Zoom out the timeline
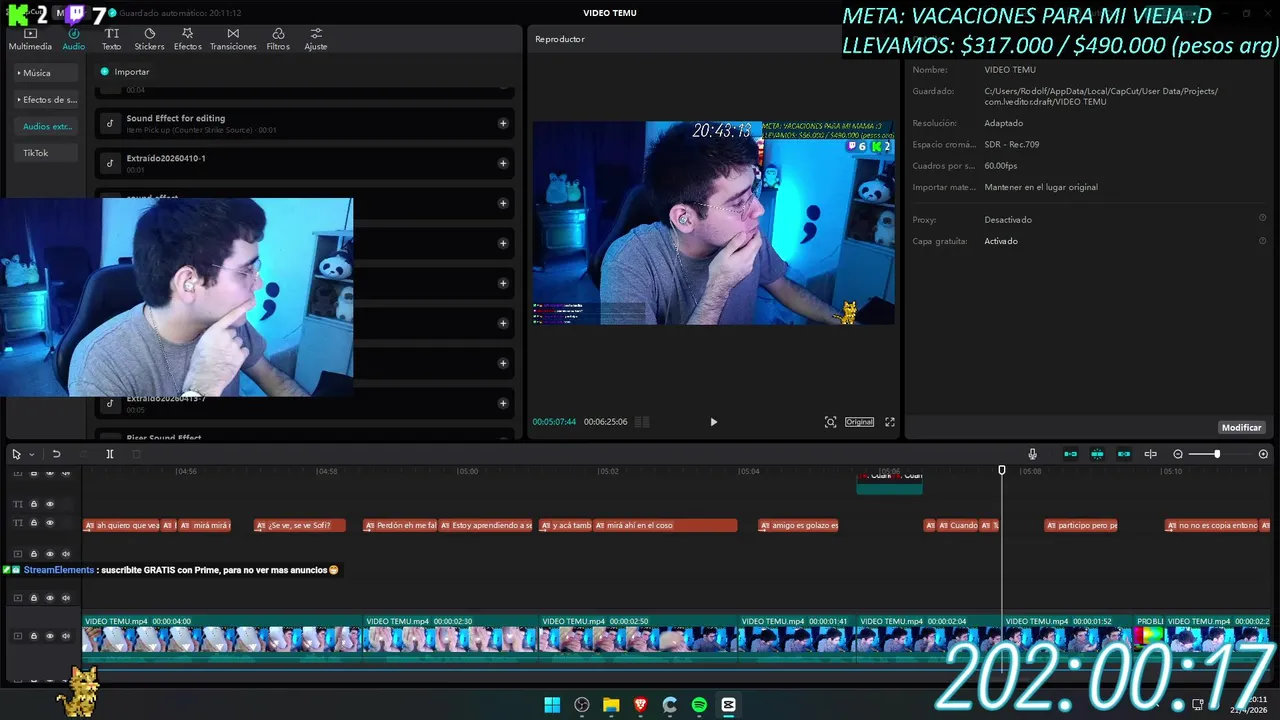This screenshot has height=720, width=1280. click(1178, 454)
